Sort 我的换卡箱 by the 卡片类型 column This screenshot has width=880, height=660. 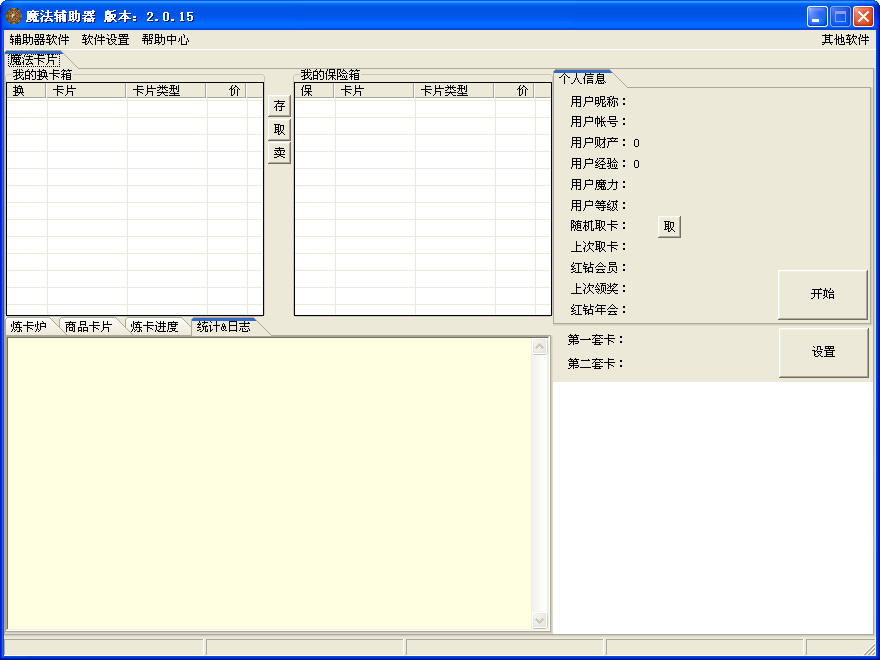[165, 91]
